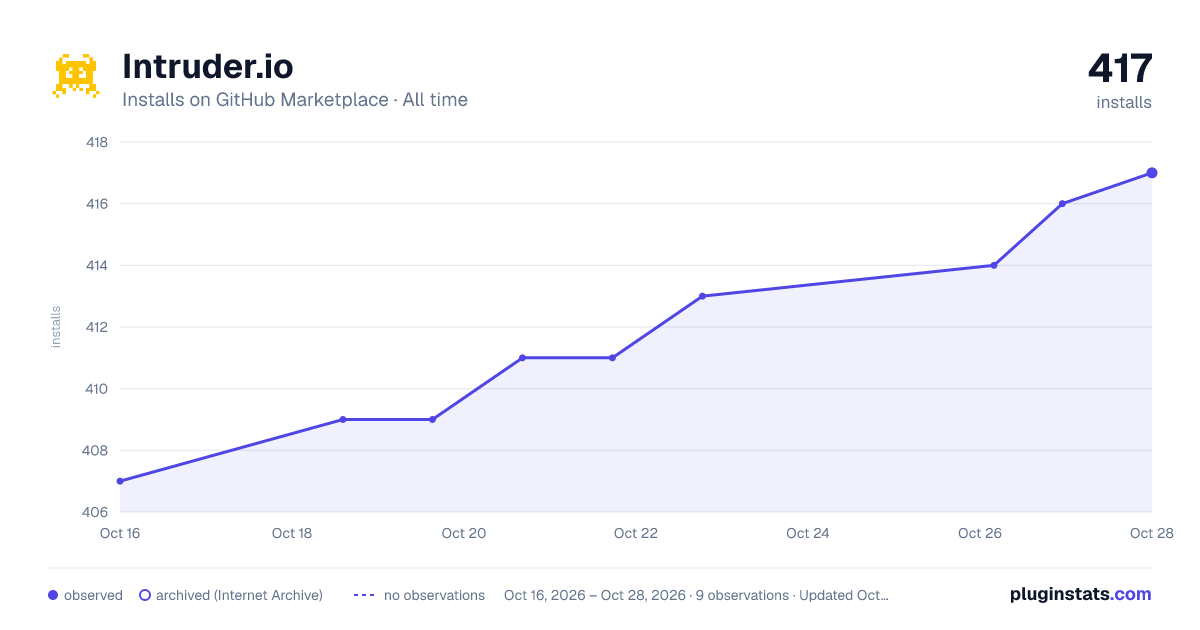The width and height of the screenshot is (1200, 630).
Task: Select the second data point at 411 installs
Action: 612,358
